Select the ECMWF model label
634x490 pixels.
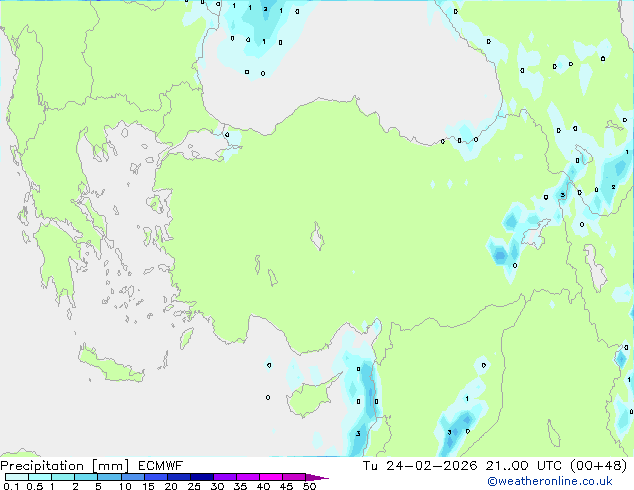(161, 466)
